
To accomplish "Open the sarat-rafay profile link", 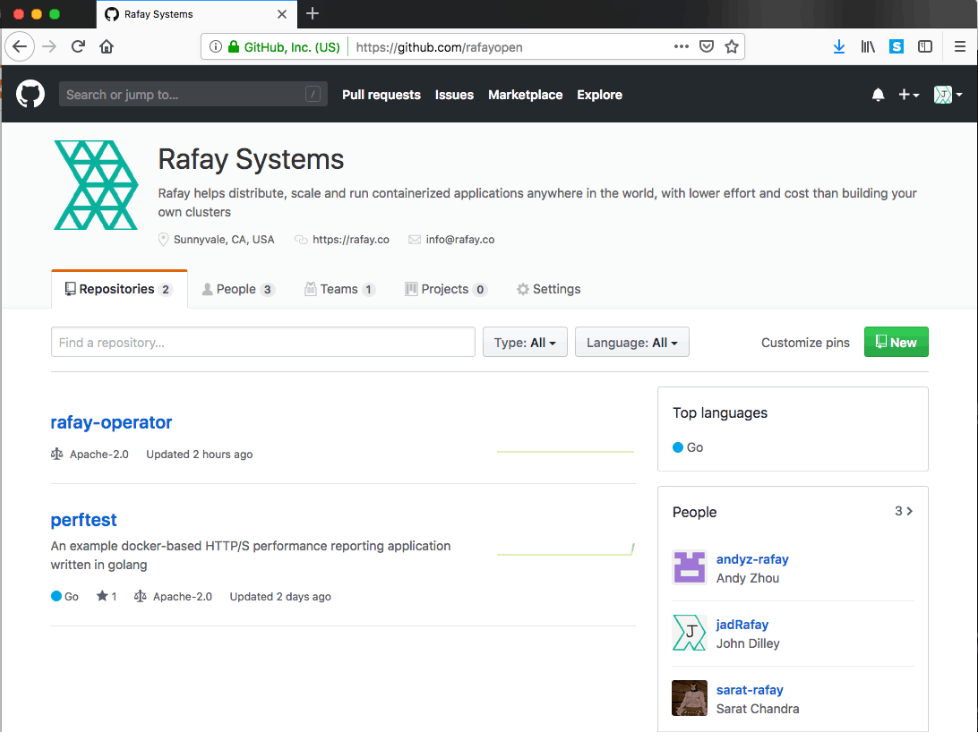I will click(749, 690).
